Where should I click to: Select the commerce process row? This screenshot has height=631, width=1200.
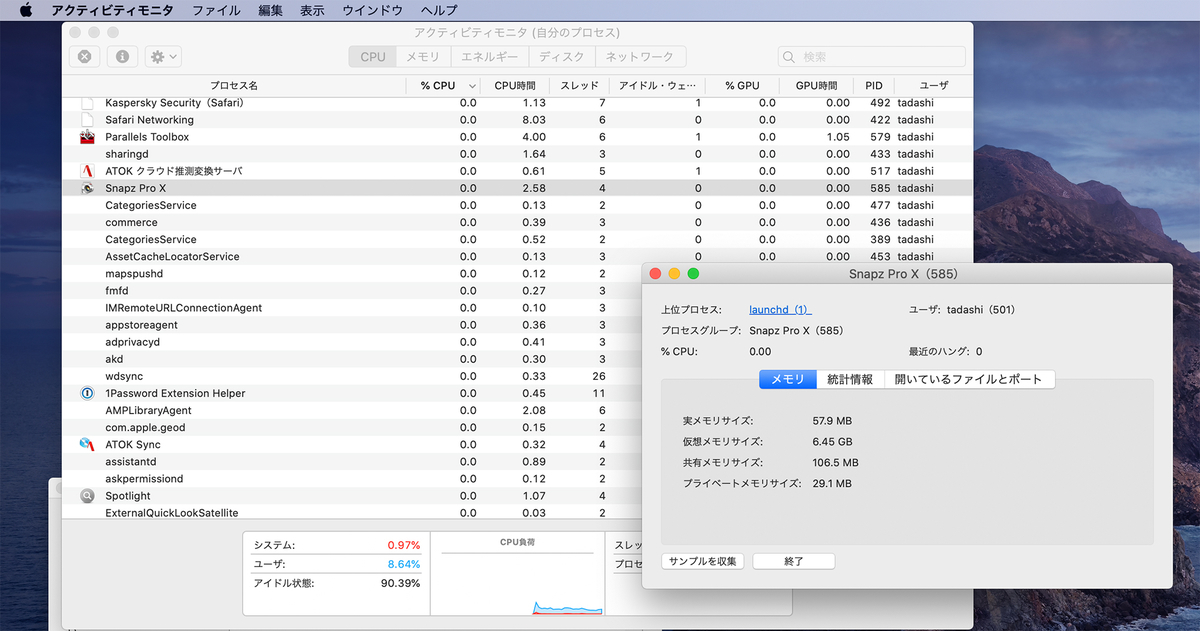pyautogui.click(x=517, y=222)
